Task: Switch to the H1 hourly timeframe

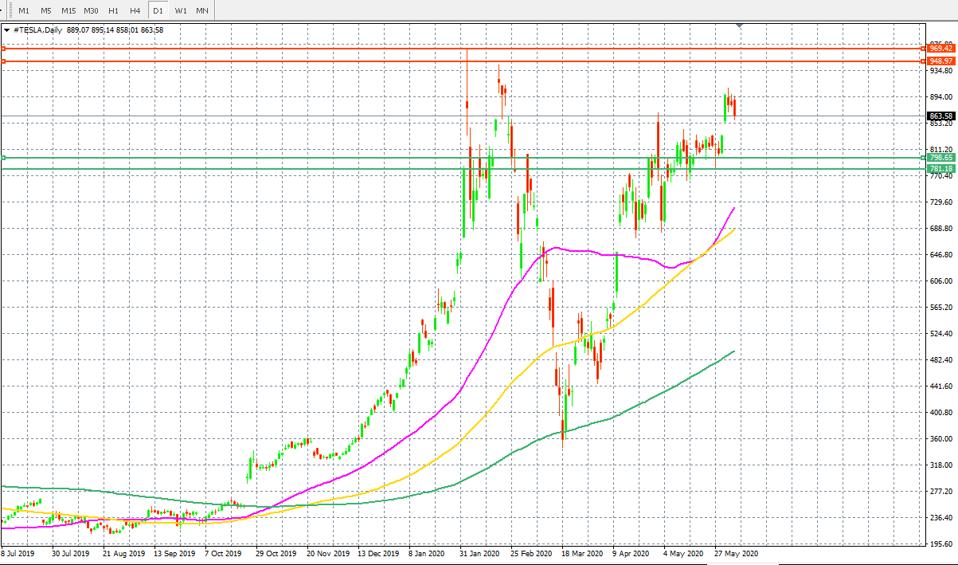Action: pos(114,10)
